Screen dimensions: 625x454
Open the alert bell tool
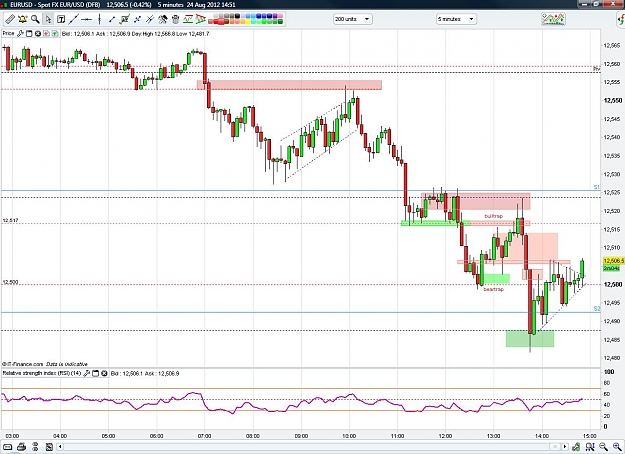[22, 19]
